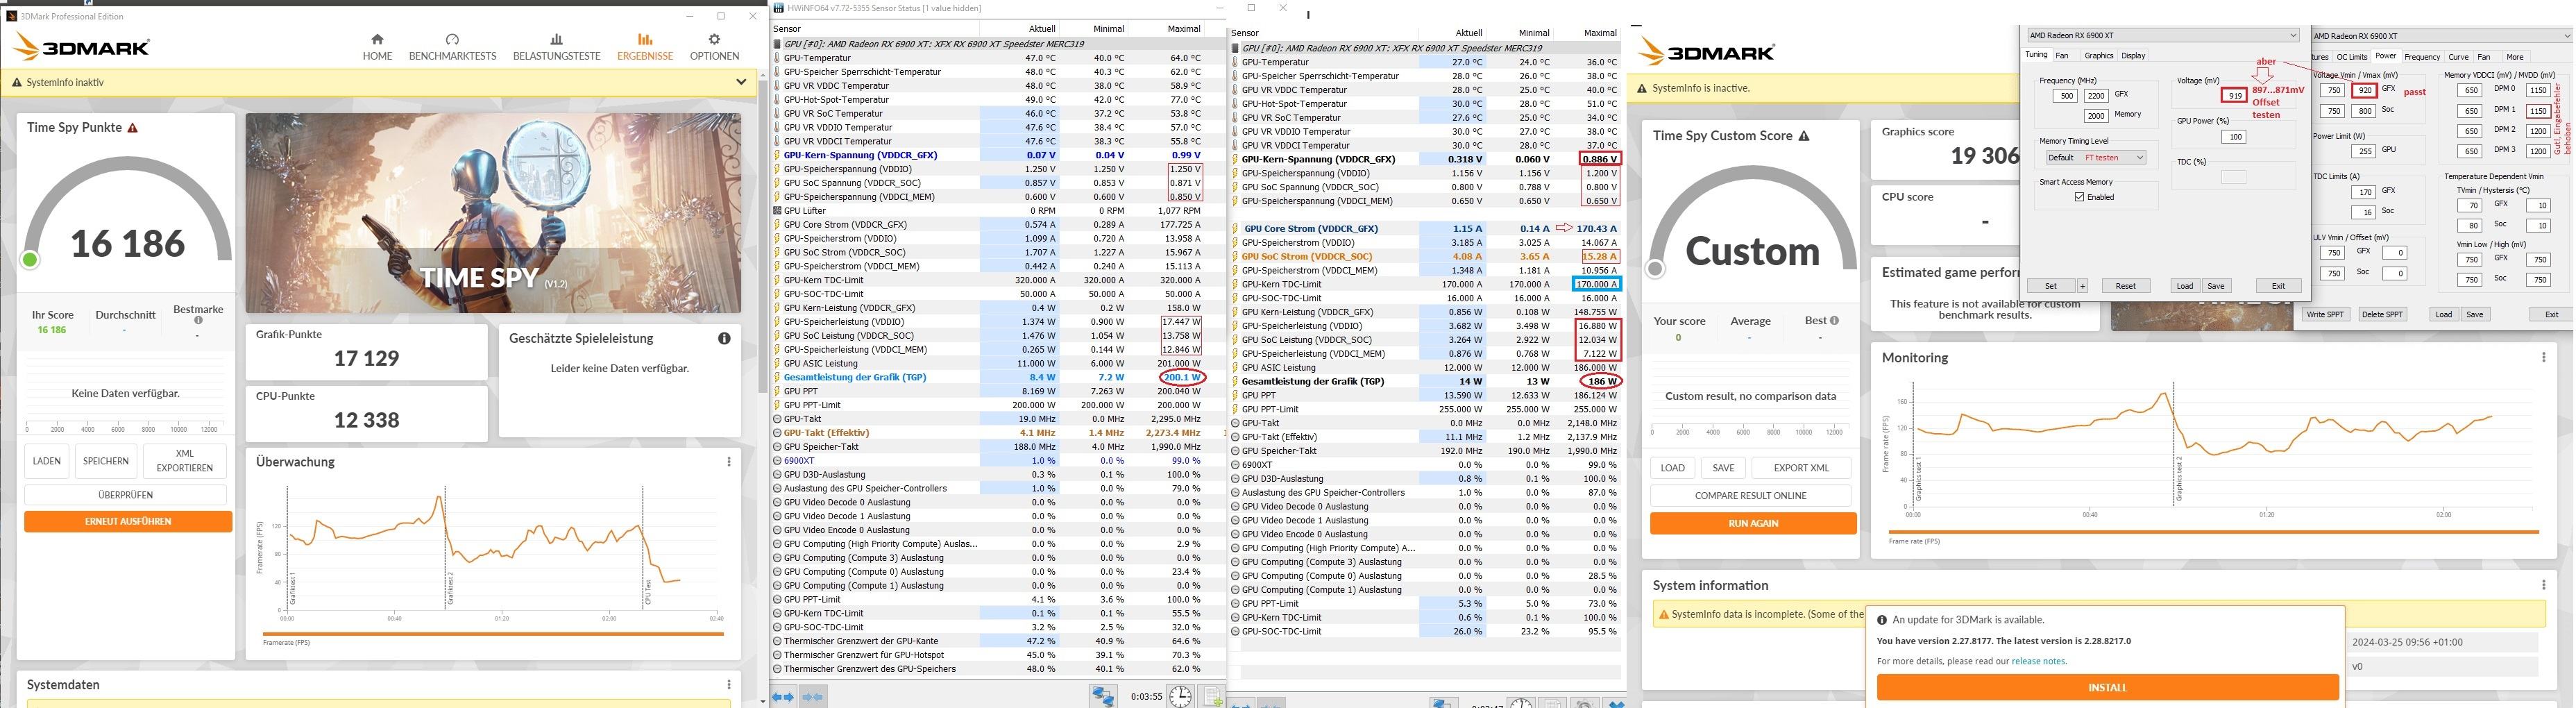Click the GPU Power (%) field showing 100

(2233, 137)
